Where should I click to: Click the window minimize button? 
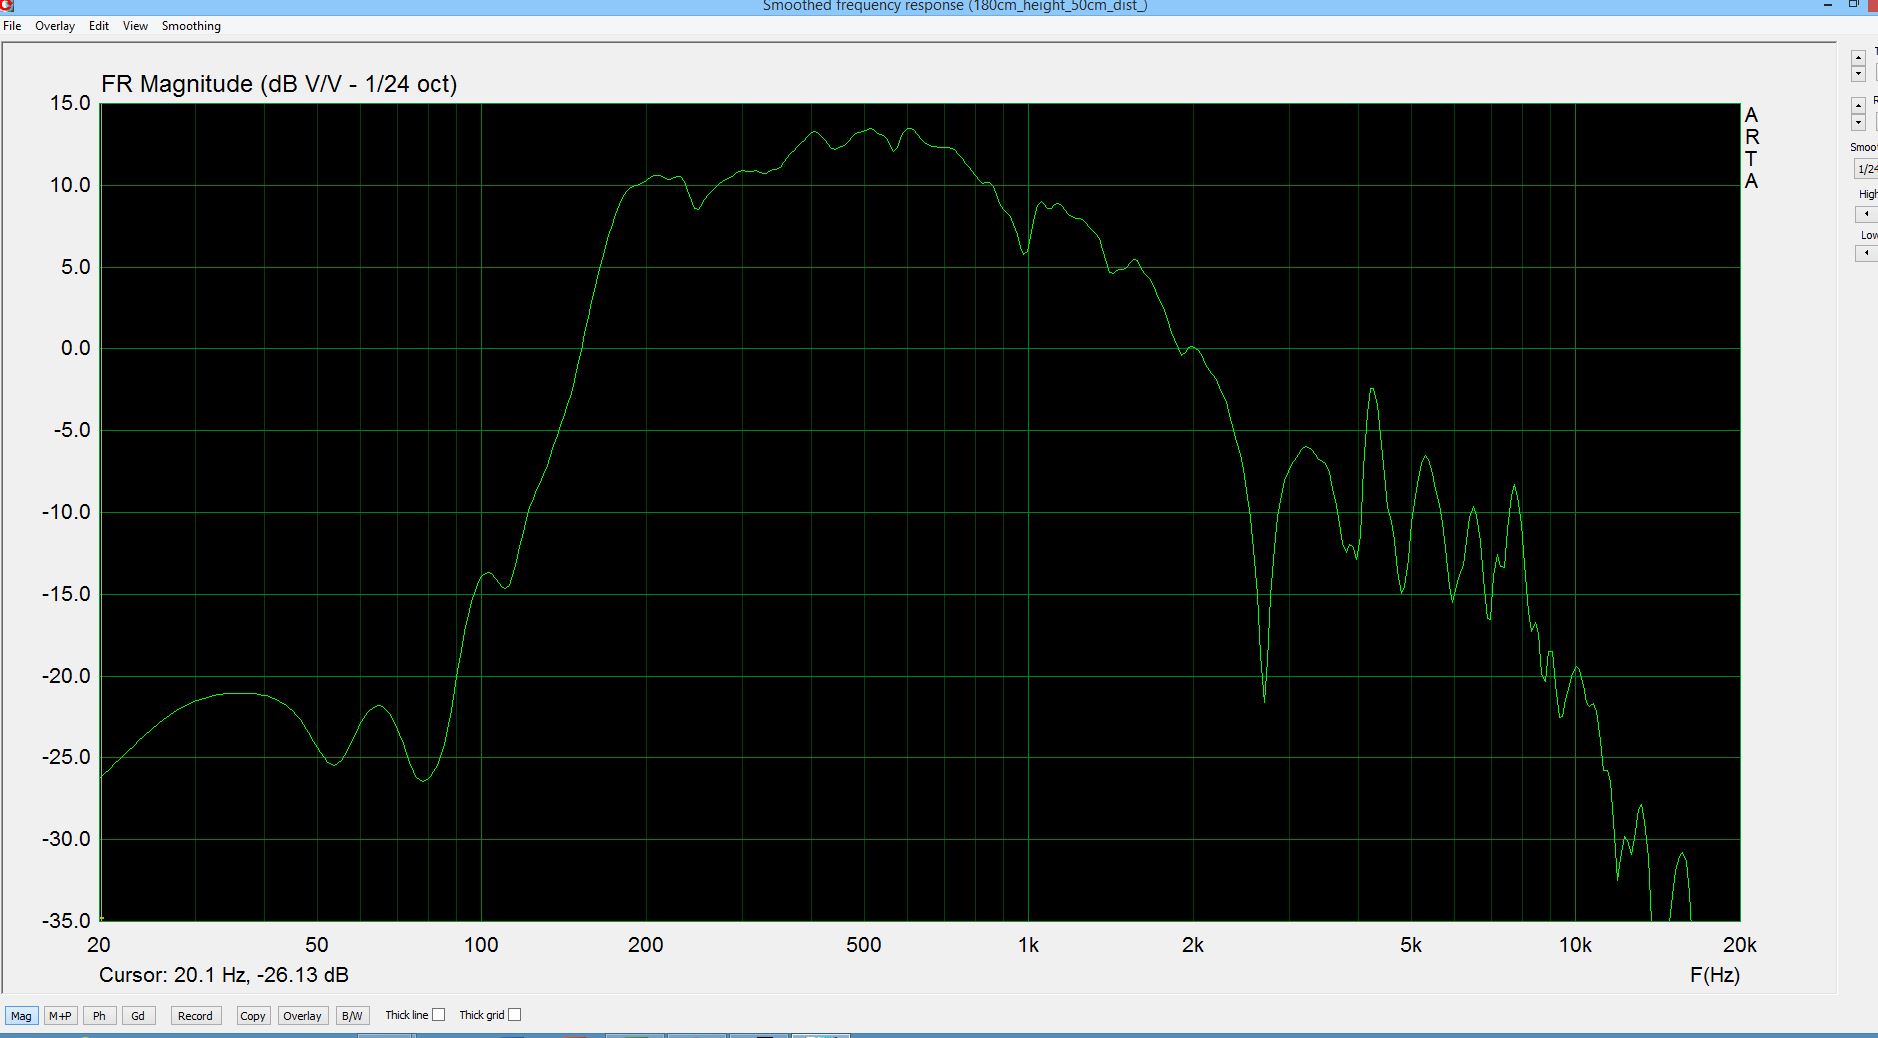[x=1827, y=4]
